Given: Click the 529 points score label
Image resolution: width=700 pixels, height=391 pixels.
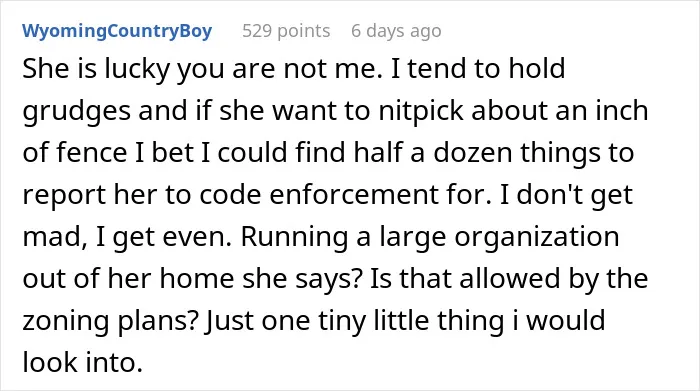Looking at the screenshot, I should pos(286,31).
